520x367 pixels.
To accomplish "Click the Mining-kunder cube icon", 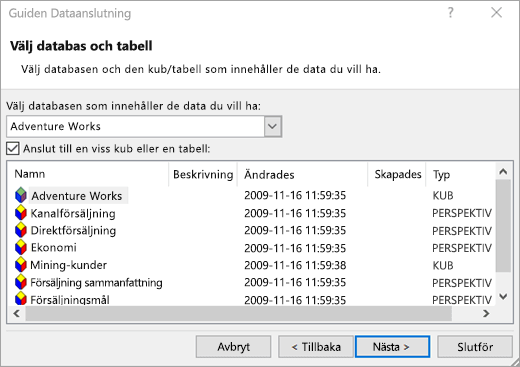I will [21, 265].
